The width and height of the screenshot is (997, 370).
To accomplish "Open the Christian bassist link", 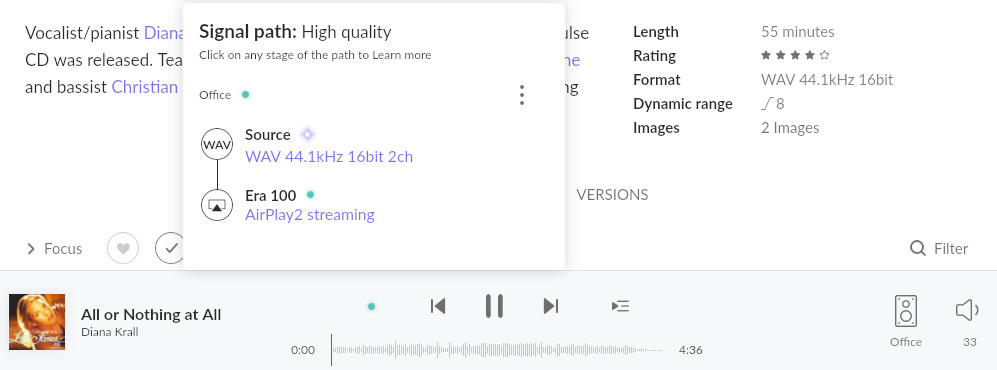I will coord(145,86).
